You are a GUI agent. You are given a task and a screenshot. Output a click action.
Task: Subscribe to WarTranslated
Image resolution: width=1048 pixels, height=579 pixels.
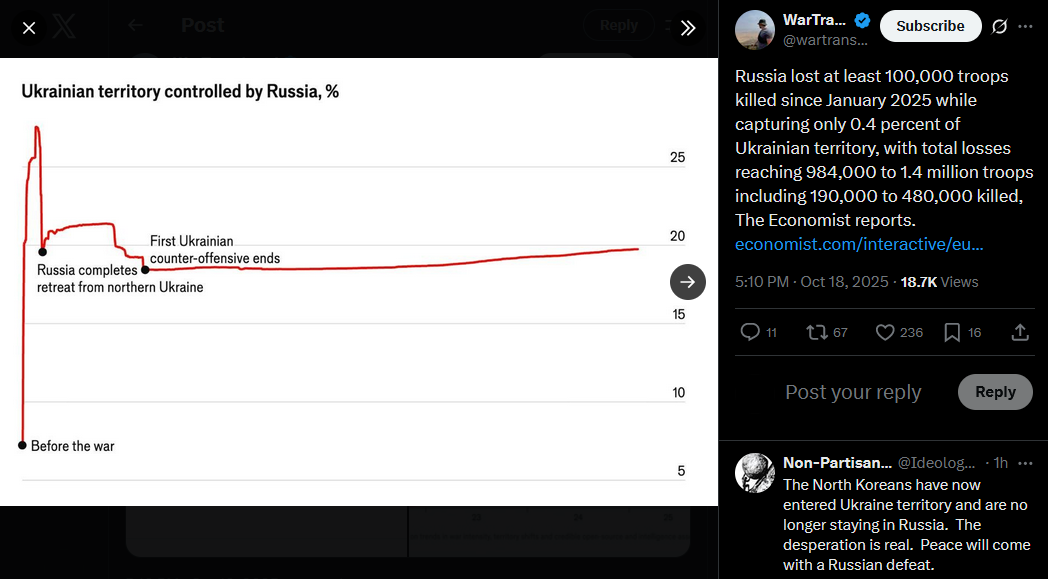(930, 26)
